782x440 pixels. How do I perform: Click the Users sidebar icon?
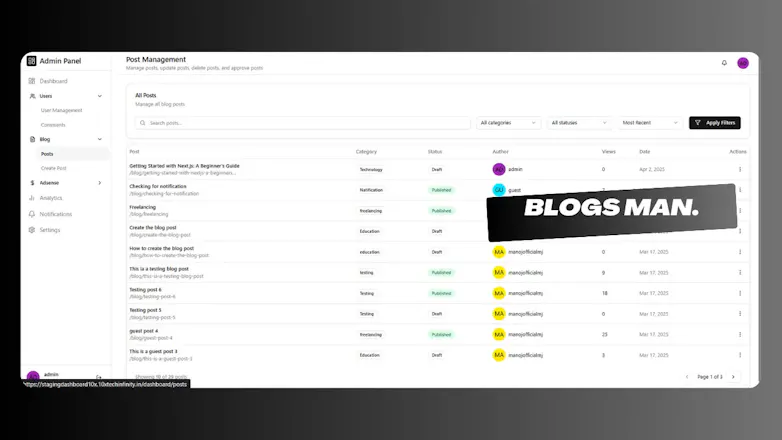(32, 96)
